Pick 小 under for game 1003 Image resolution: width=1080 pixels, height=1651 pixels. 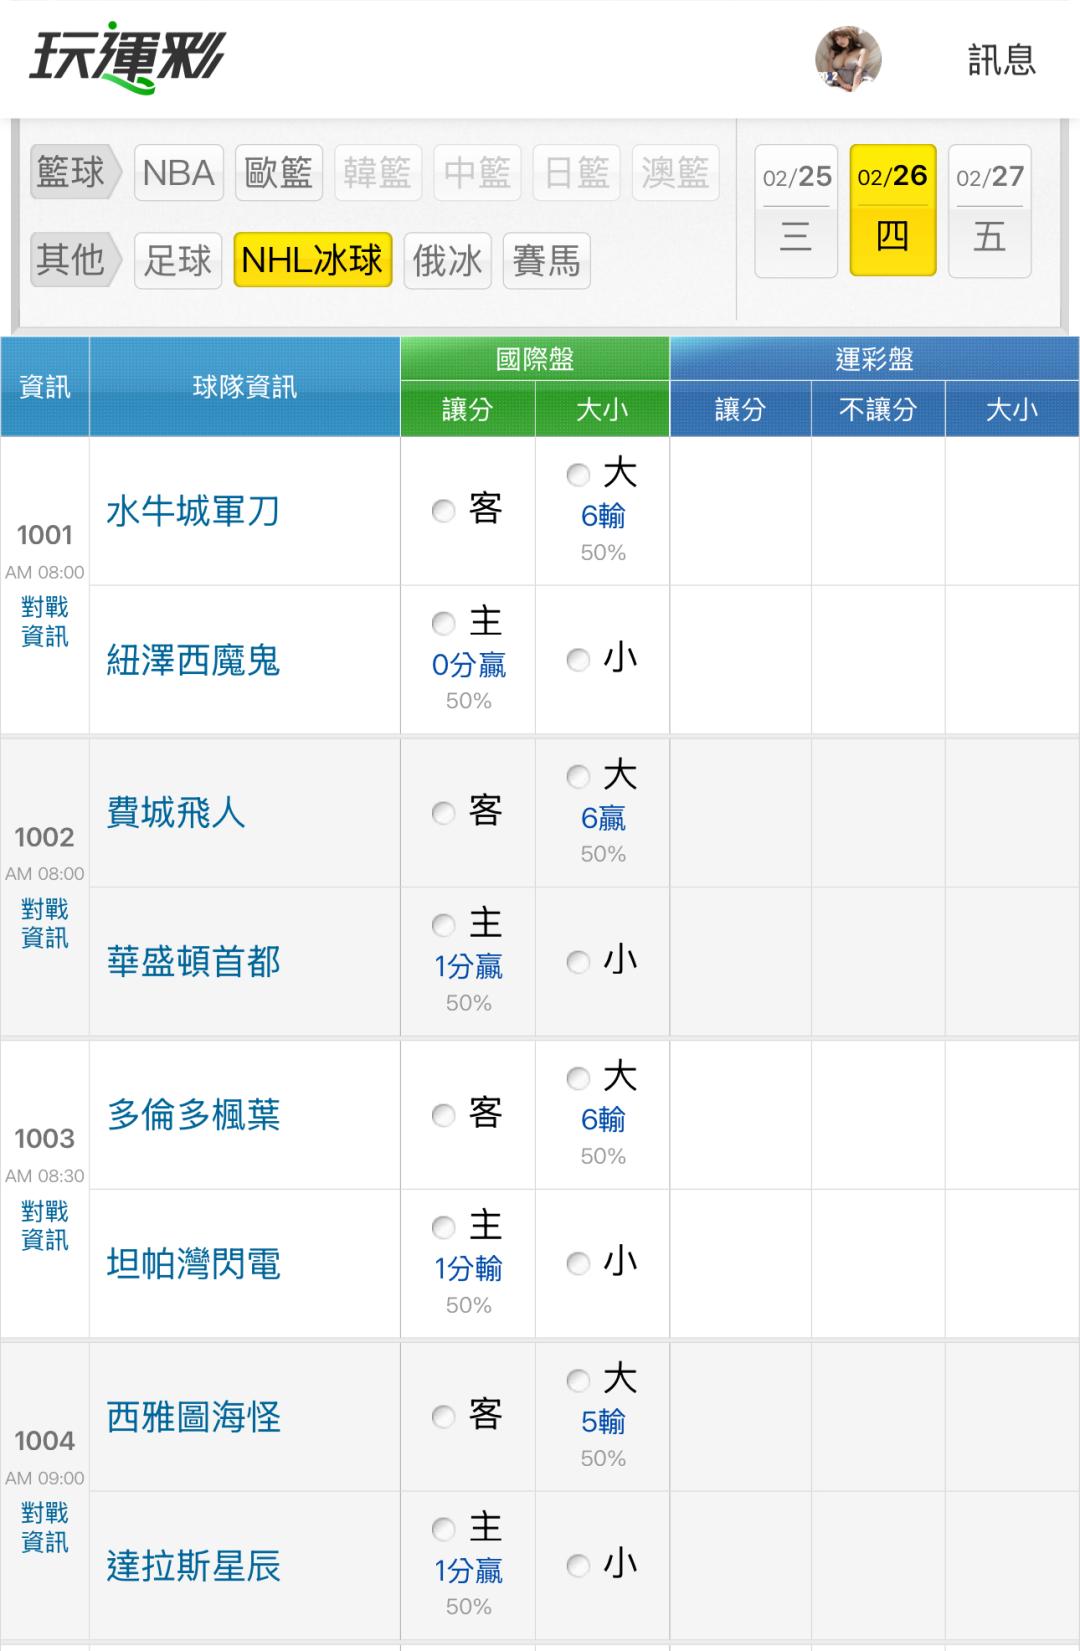point(578,1263)
